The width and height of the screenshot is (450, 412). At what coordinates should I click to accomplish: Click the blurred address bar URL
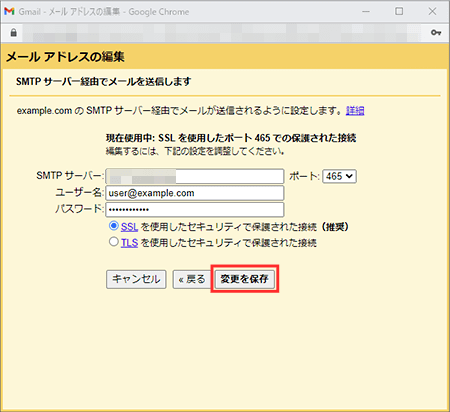point(223,33)
